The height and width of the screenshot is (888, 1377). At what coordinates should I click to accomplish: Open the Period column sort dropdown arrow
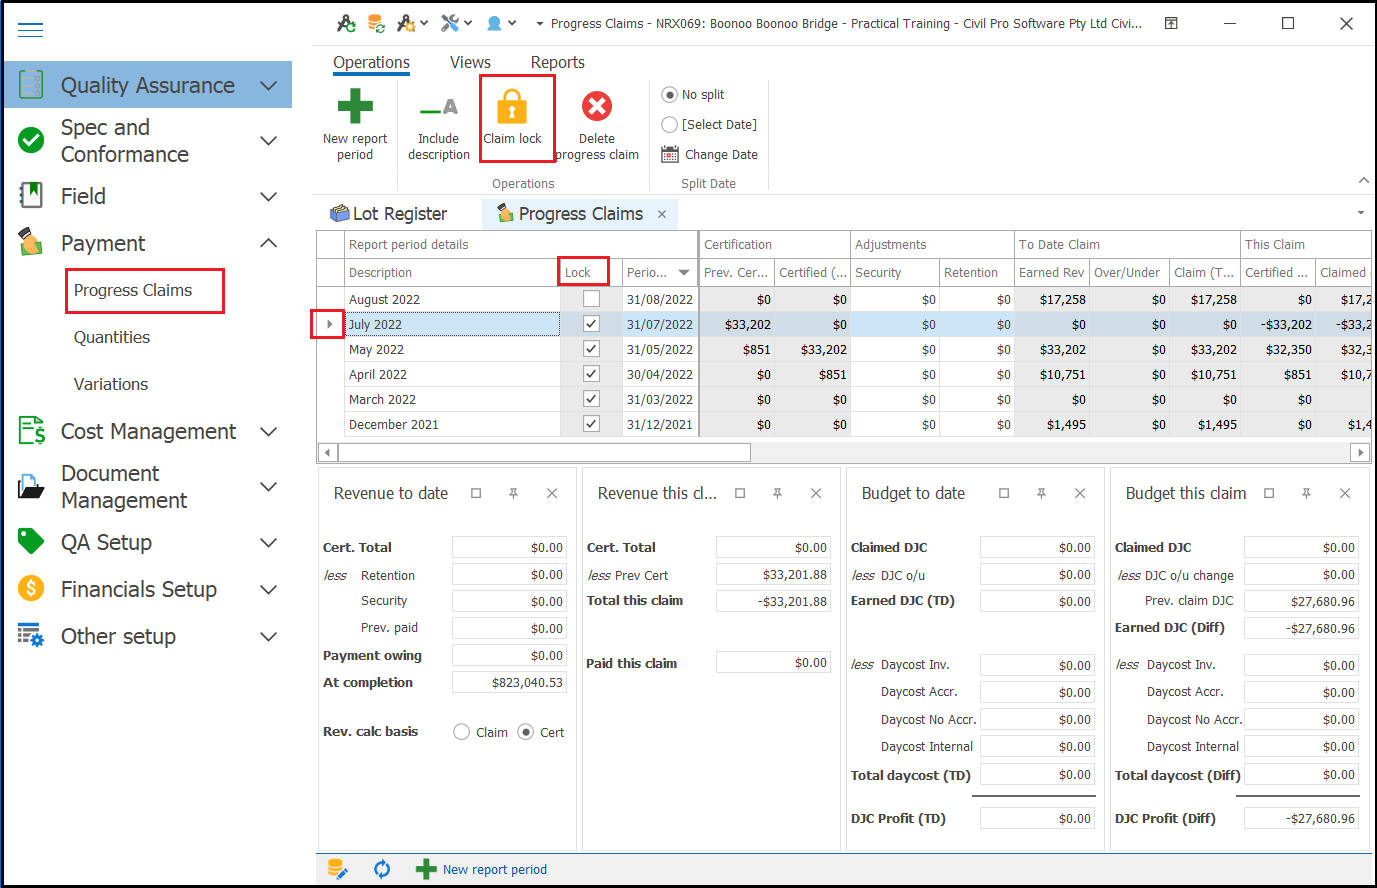click(684, 272)
